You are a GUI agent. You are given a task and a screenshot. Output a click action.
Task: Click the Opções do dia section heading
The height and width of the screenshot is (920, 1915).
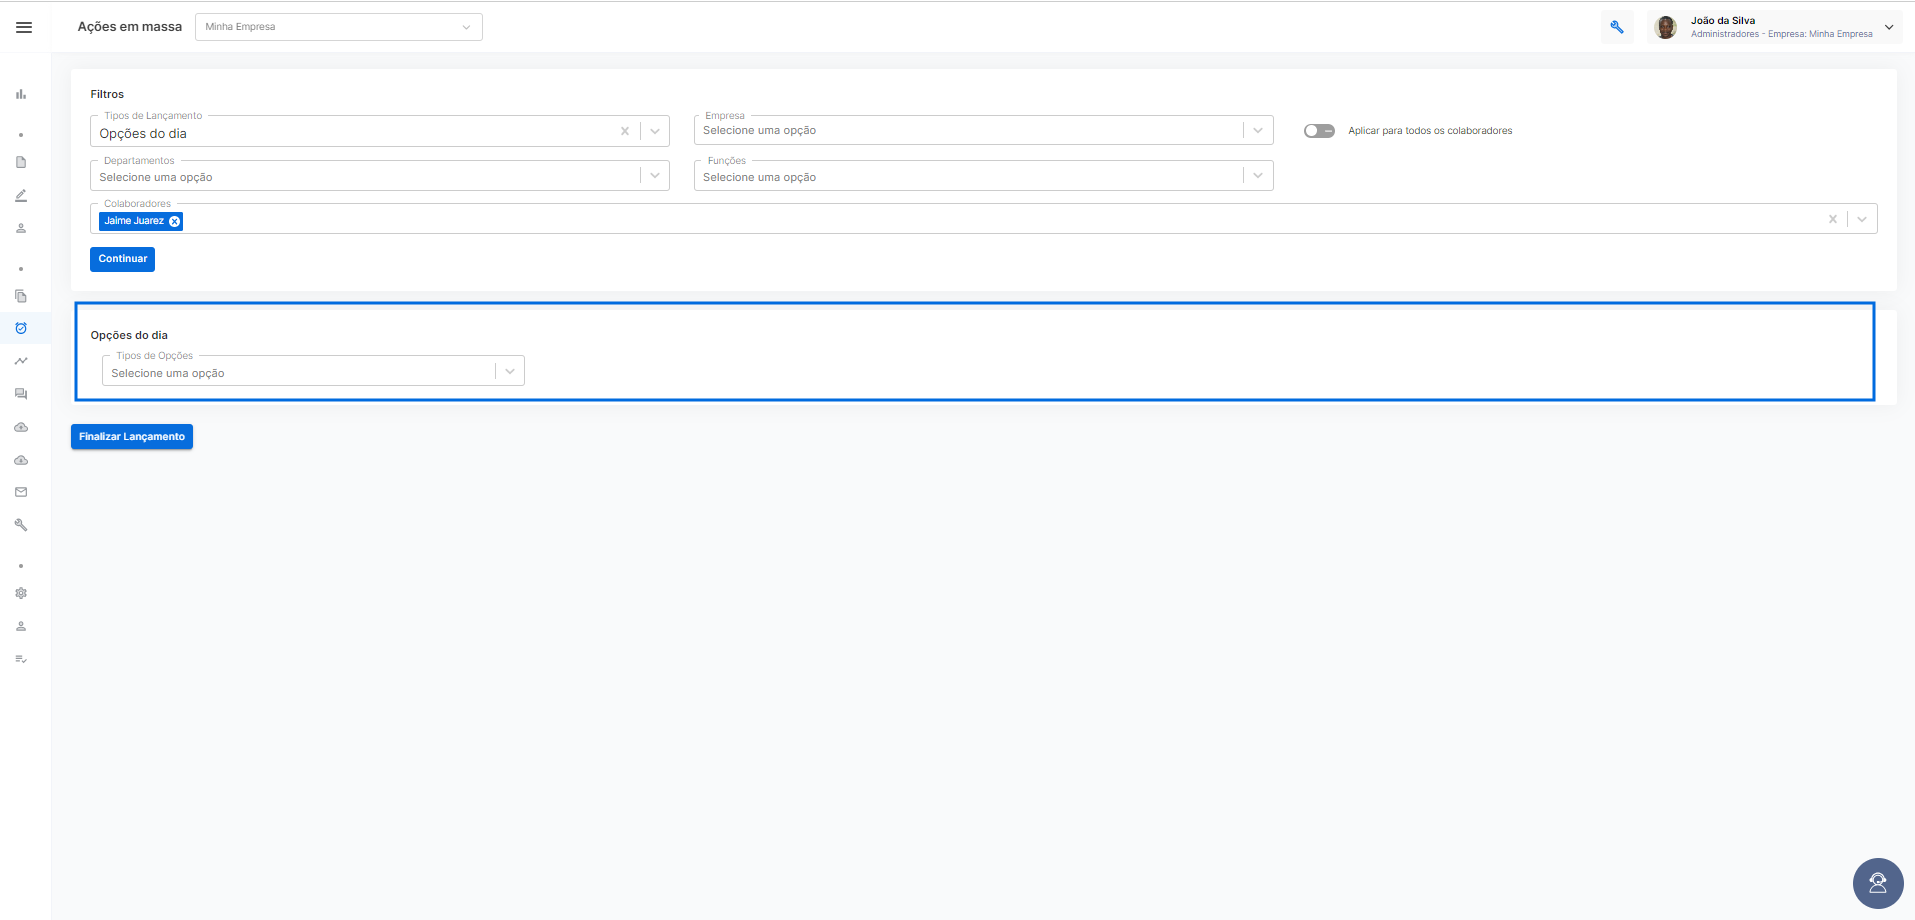(x=129, y=335)
